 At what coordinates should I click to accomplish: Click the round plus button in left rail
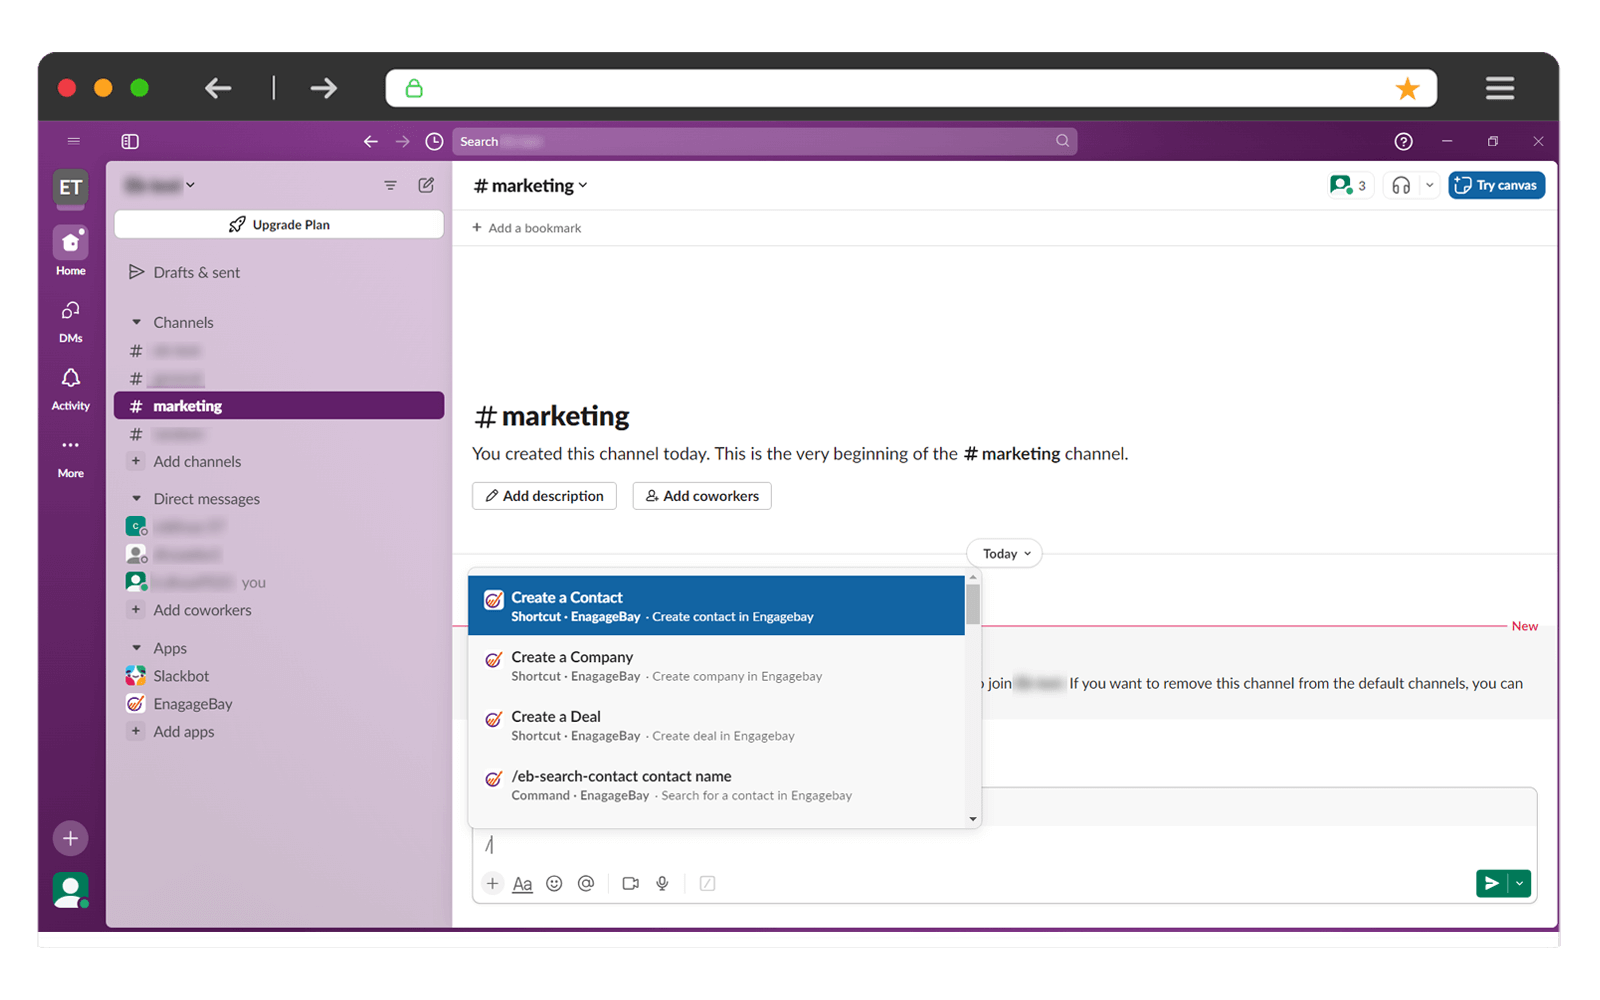70,838
